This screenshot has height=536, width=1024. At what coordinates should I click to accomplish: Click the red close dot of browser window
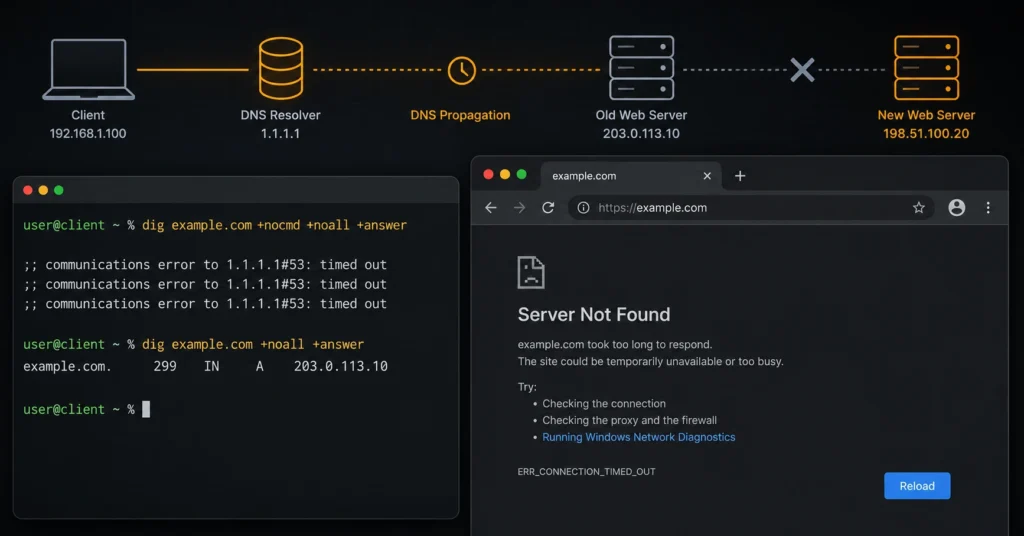pos(488,174)
